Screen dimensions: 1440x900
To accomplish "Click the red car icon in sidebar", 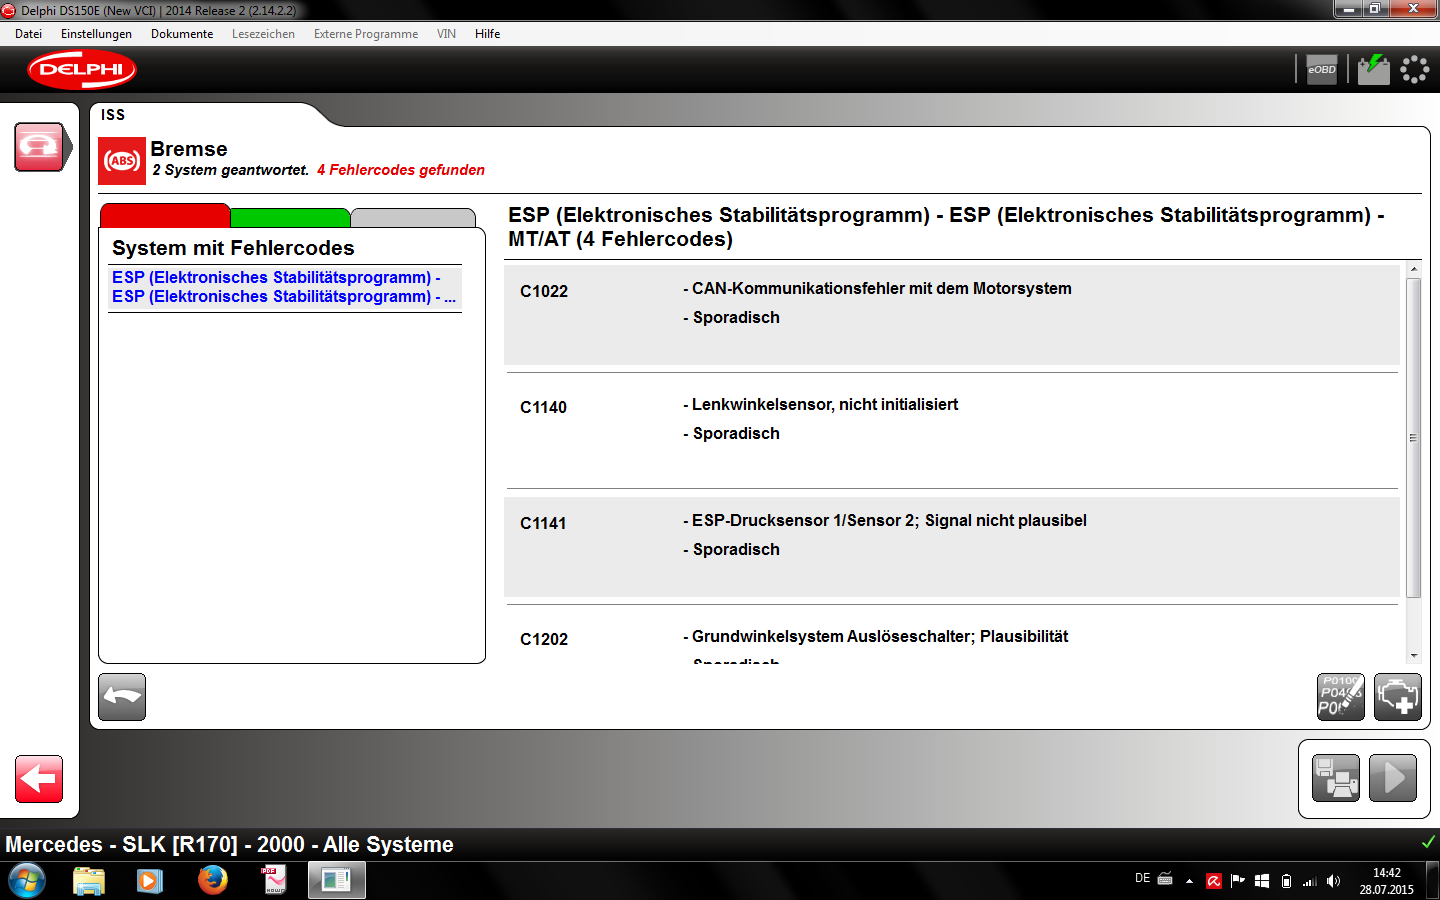I will [39, 147].
